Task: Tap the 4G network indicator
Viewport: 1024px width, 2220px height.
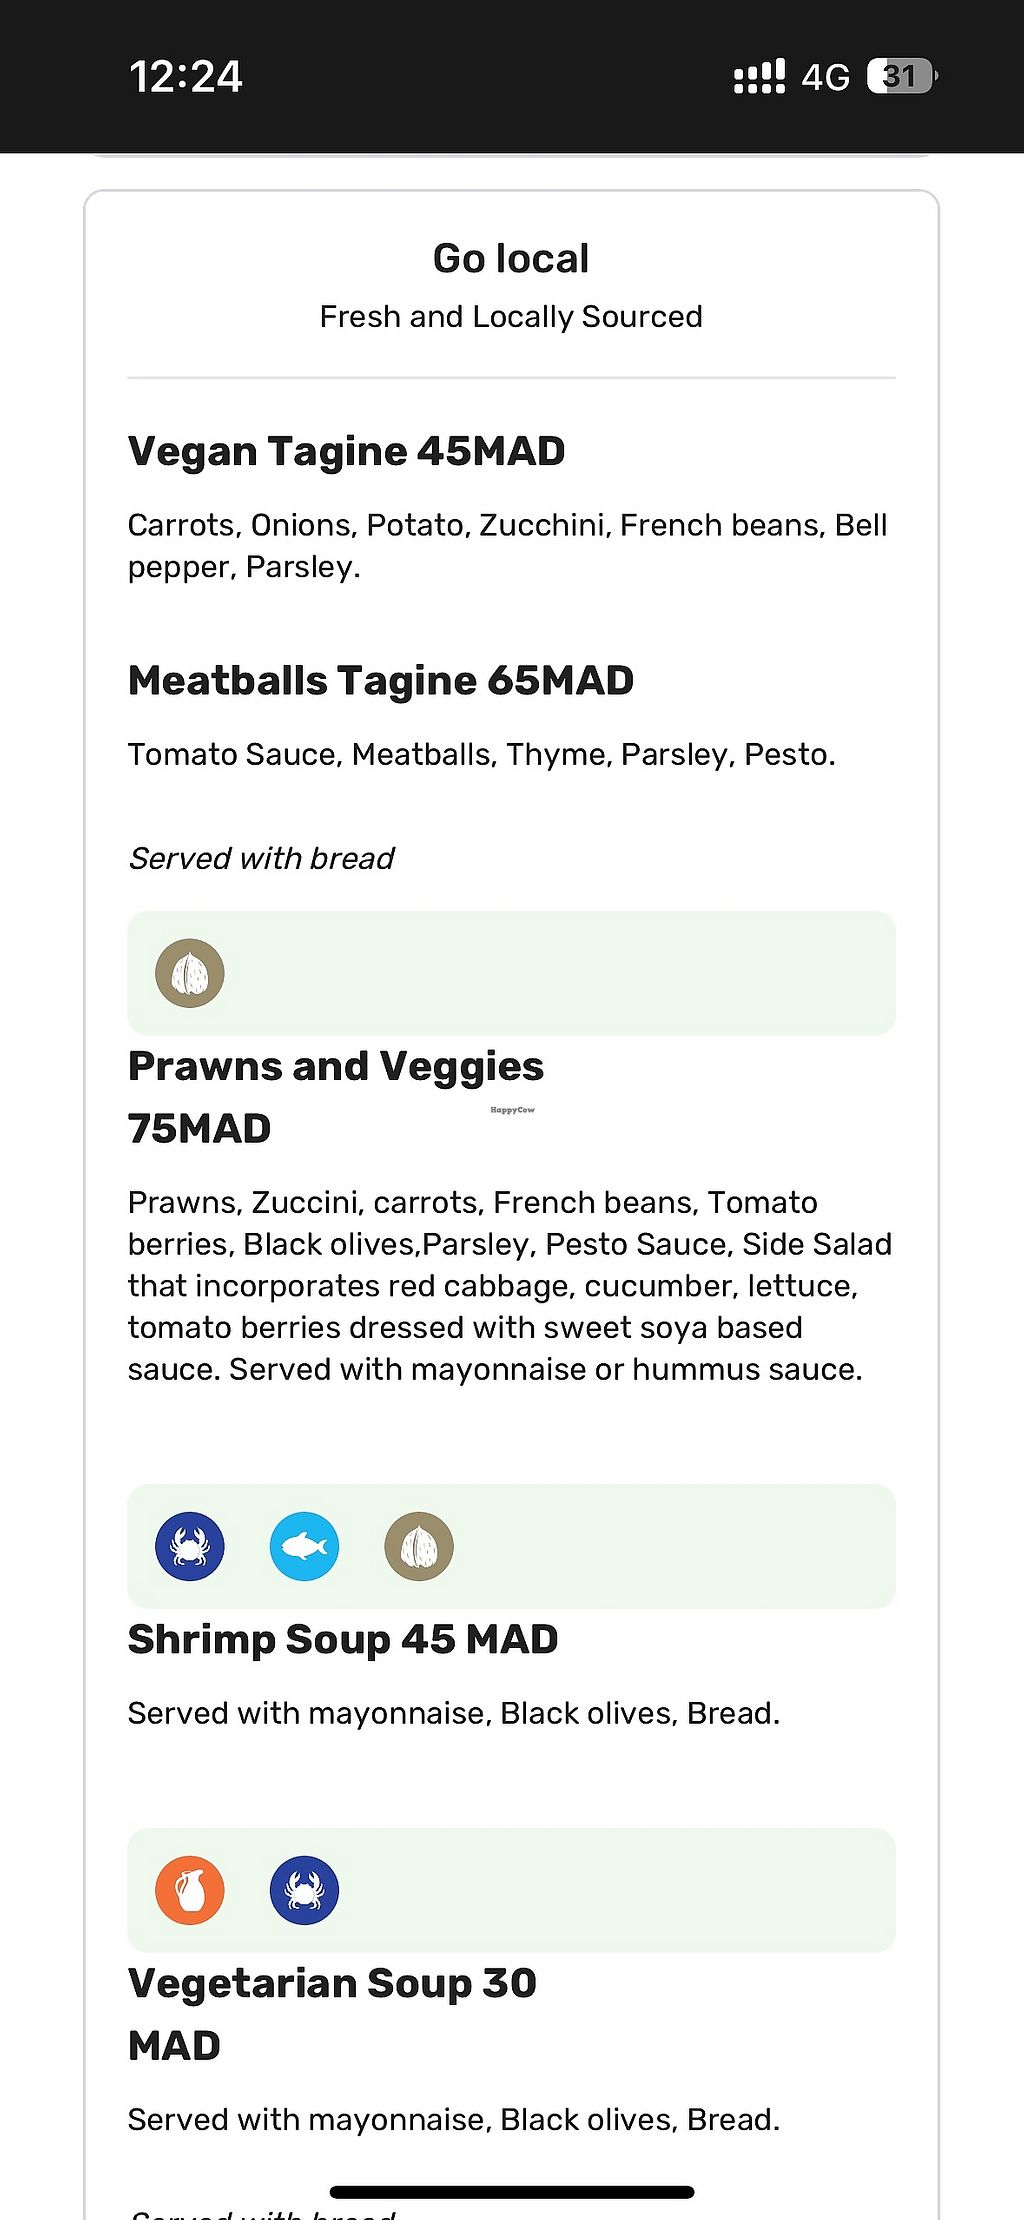Action: 825,77
